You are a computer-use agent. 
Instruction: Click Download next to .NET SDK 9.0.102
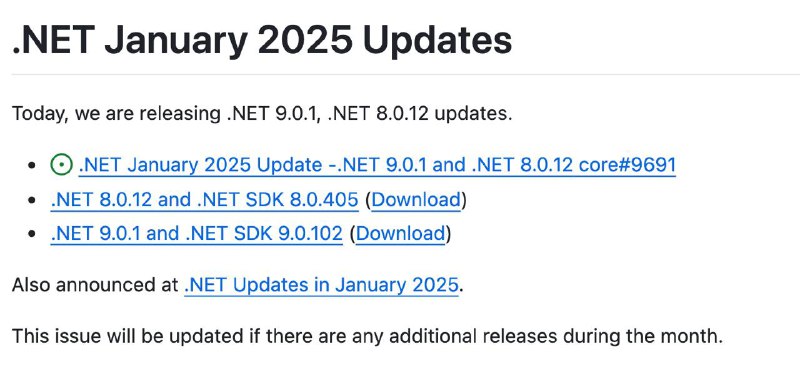[x=401, y=233]
